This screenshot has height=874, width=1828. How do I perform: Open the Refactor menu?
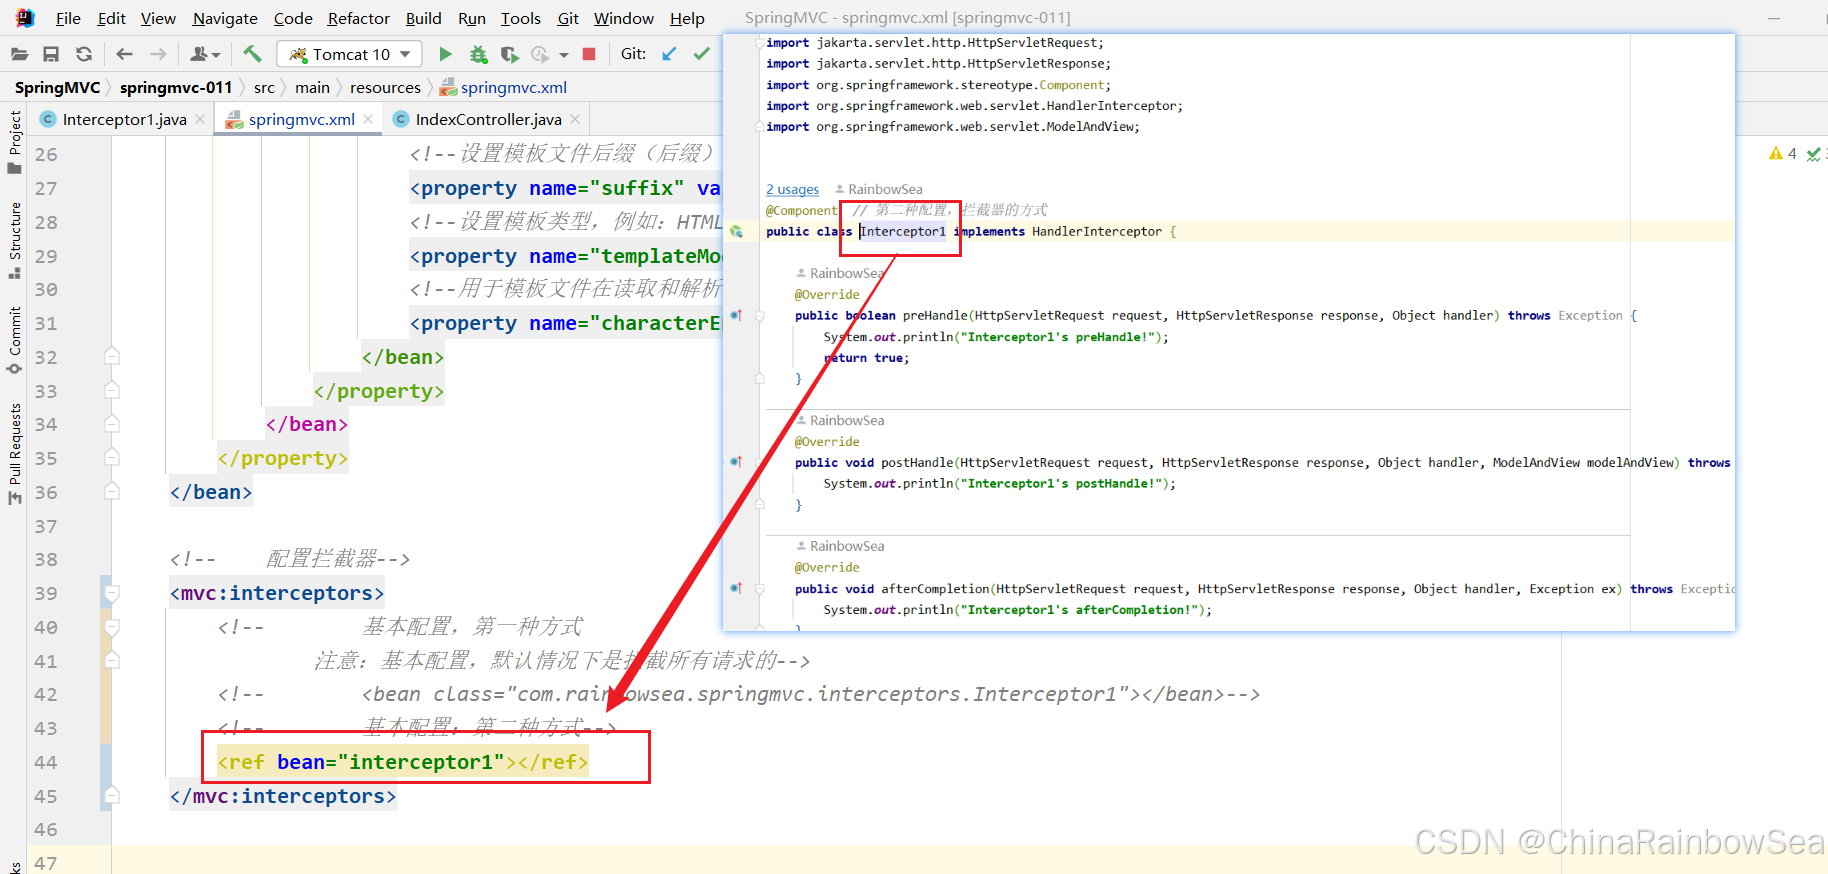(x=358, y=18)
